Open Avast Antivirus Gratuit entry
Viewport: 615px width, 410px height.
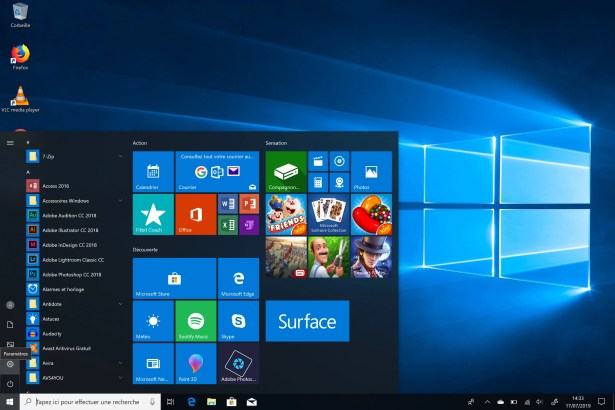click(75, 348)
